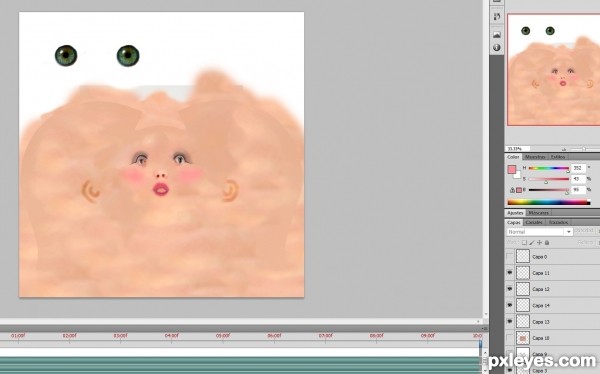Screen dimensions: 600x374
Task: Hide layer Capa 13 with its eye
Action: (x=510, y=322)
